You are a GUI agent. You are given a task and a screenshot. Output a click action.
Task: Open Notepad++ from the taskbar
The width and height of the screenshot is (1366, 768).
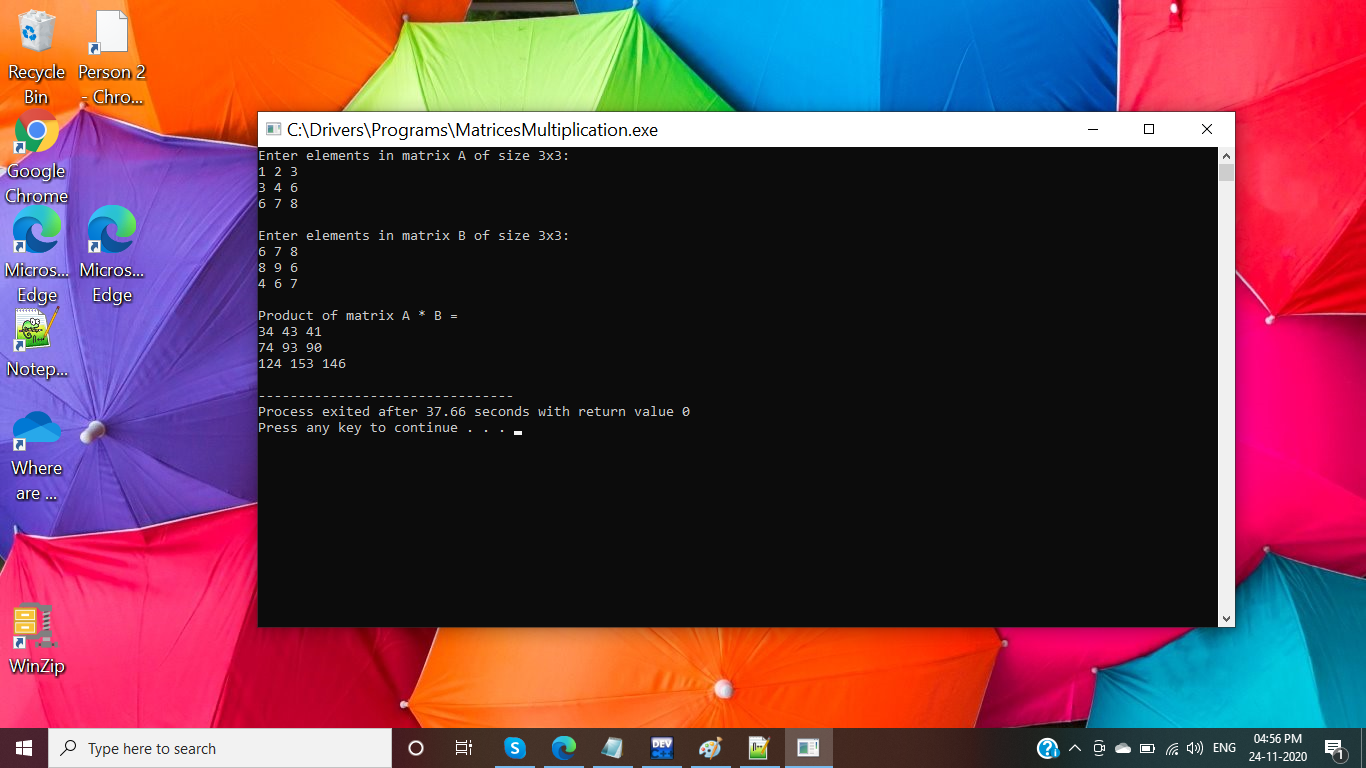[x=759, y=748]
